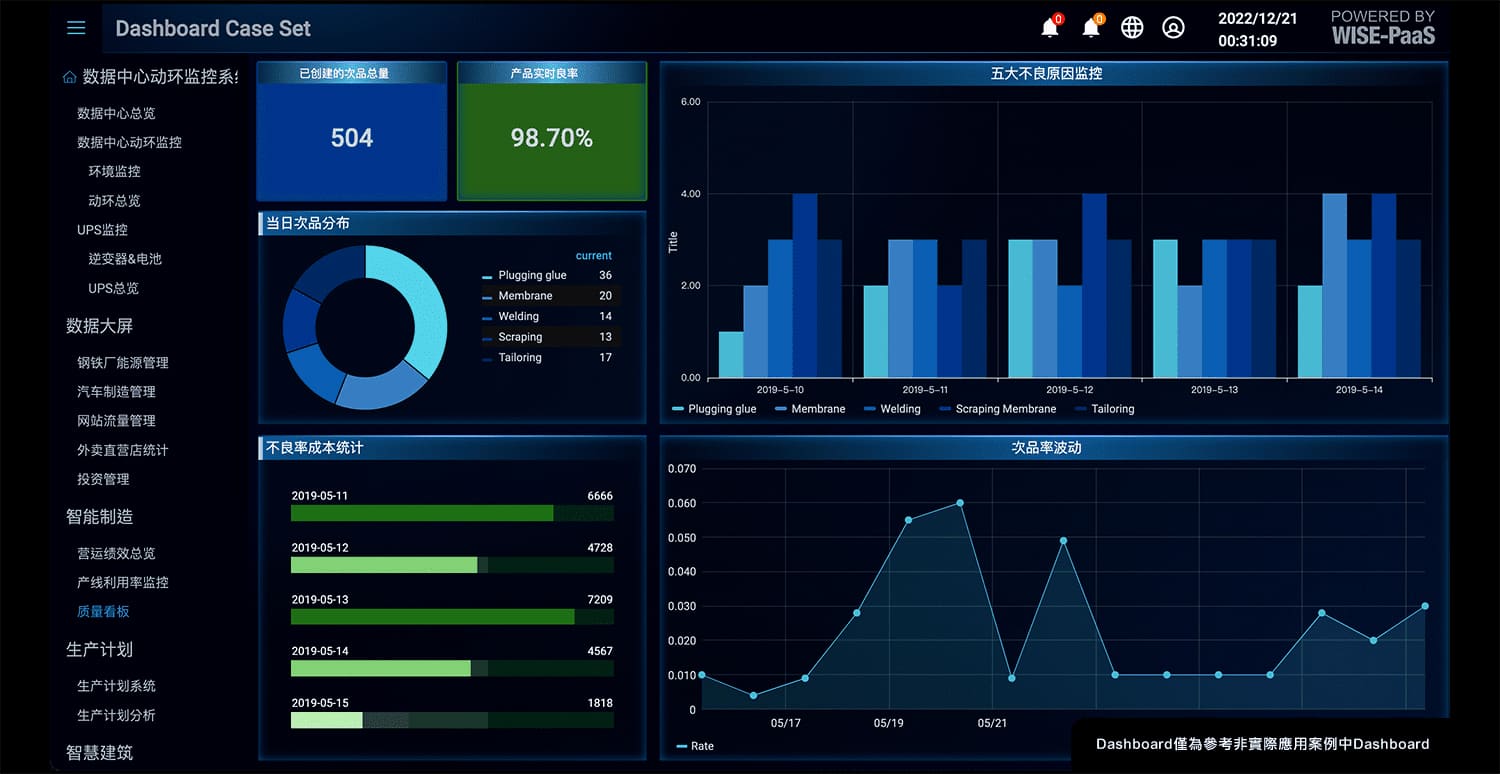Open 智慧建筑 section heading
Viewport: 1500px width, 774px height.
click(x=99, y=752)
